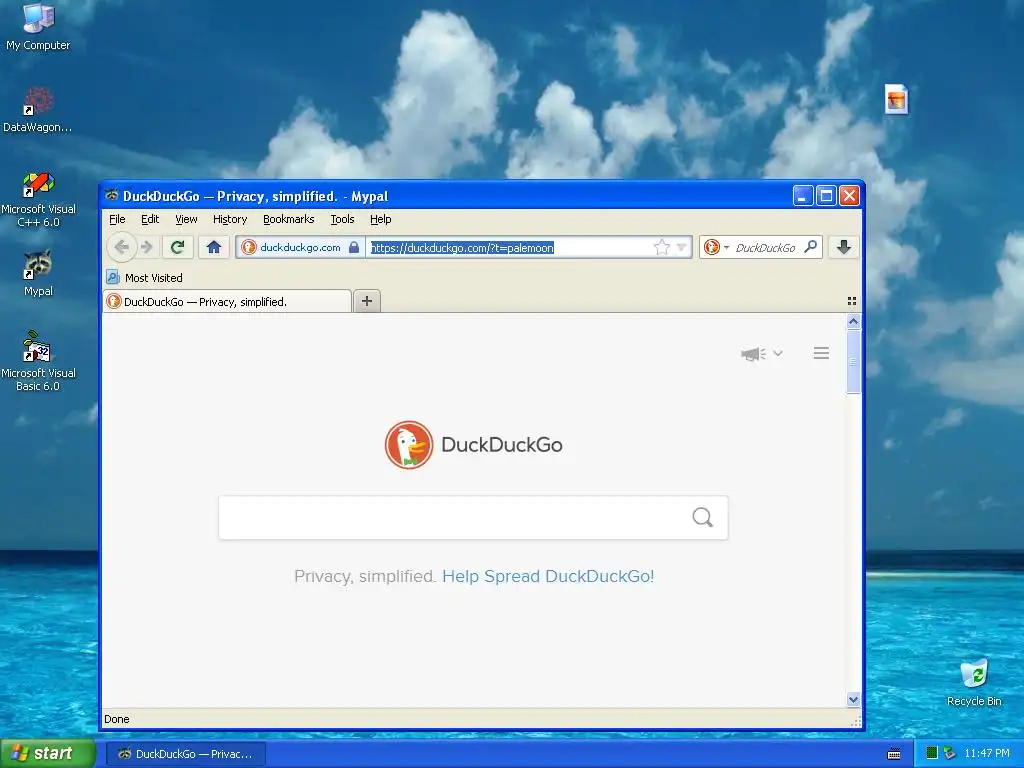The width and height of the screenshot is (1024, 768).
Task: Click the highlighted URL in the address bar
Action: coord(462,248)
